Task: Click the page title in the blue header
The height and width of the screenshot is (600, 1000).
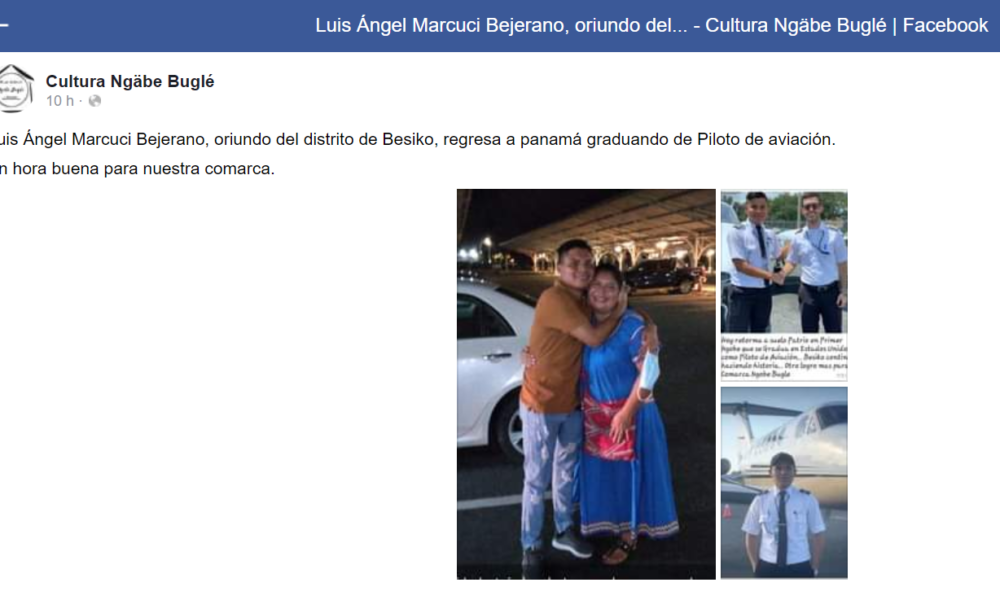Action: (651, 26)
